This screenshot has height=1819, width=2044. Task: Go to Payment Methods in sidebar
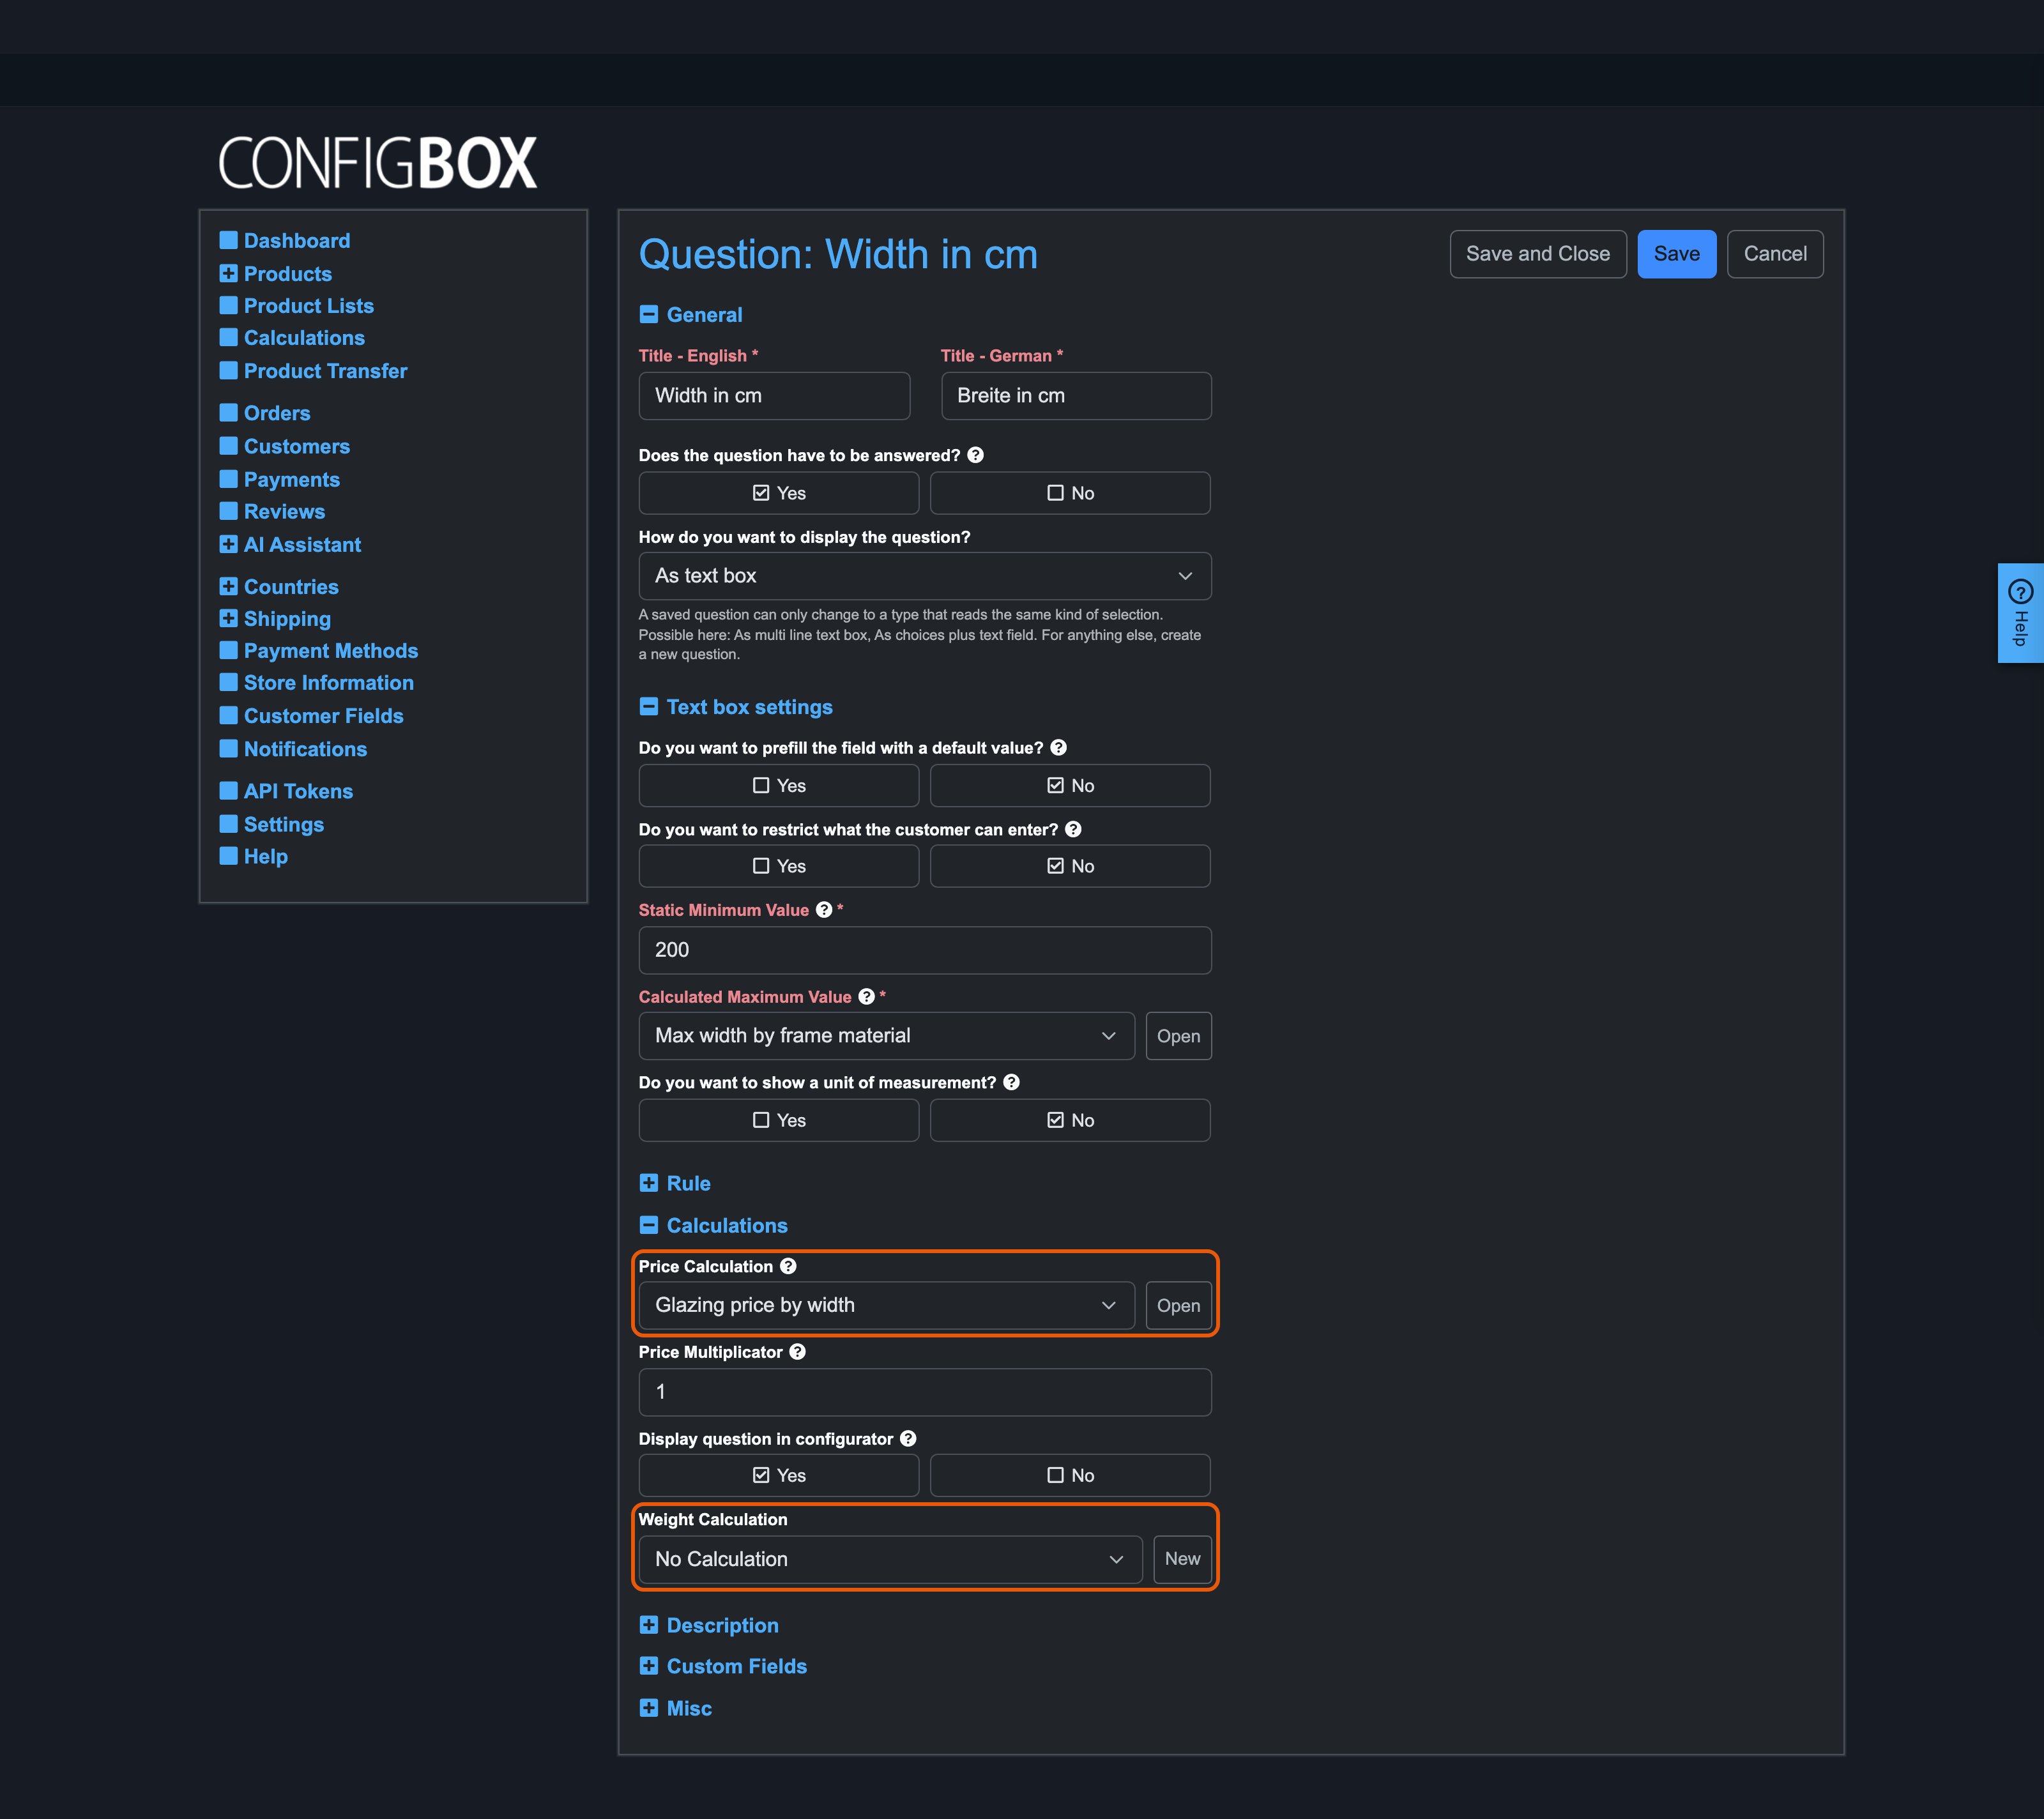pyautogui.click(x=331, y=651)
